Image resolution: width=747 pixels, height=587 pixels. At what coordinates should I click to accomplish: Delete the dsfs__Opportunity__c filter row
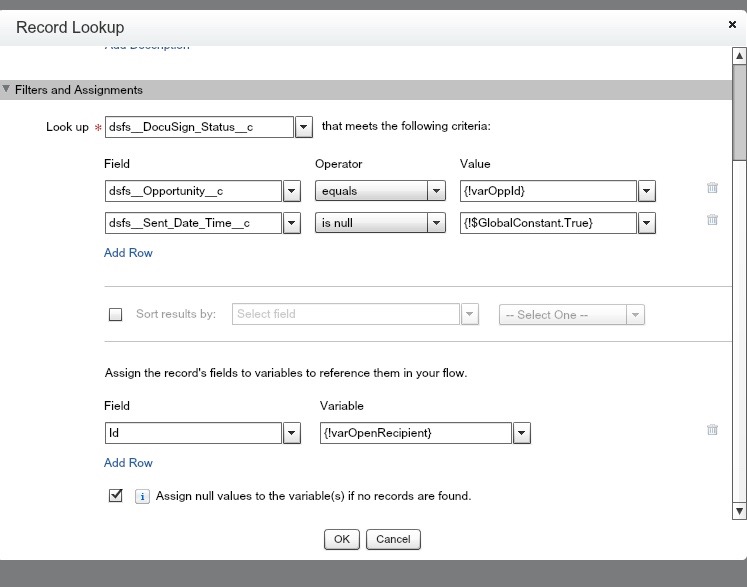click(x=712, y=188)
